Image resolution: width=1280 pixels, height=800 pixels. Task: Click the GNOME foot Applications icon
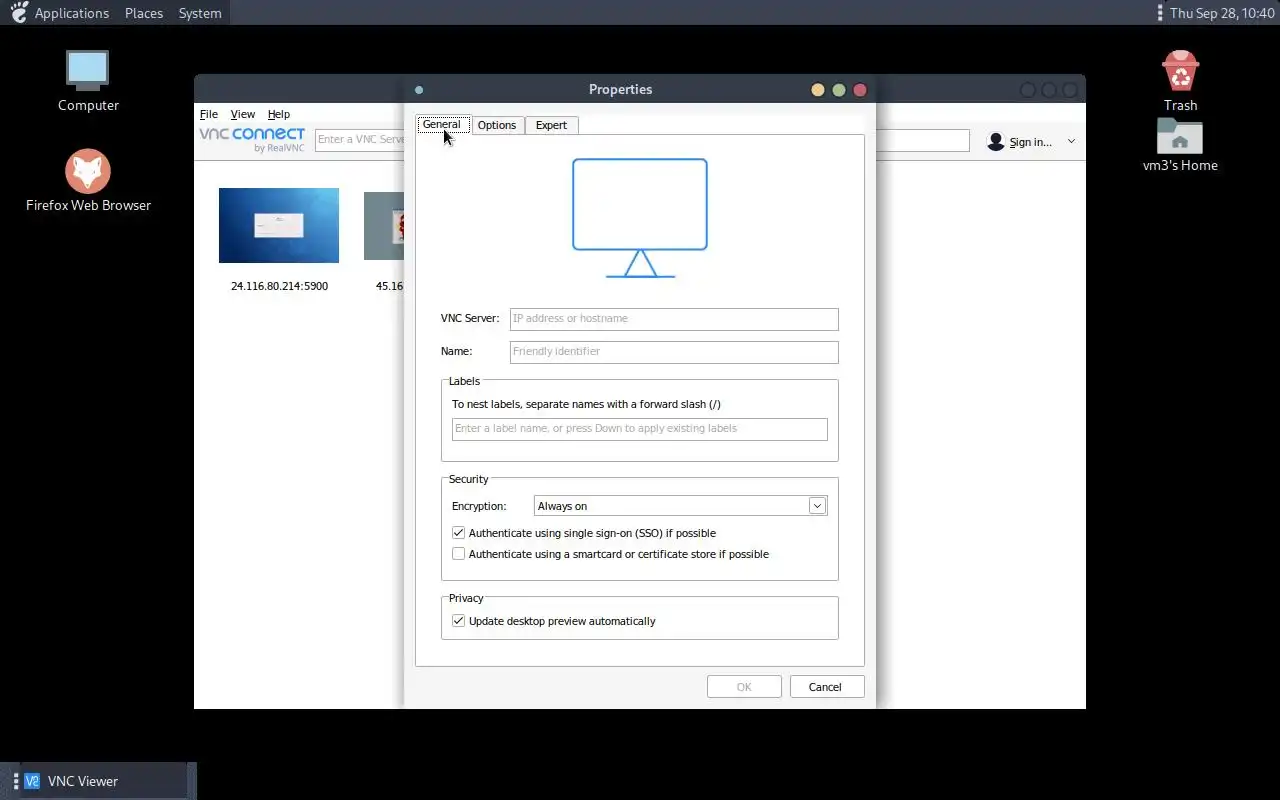(18, 13)
